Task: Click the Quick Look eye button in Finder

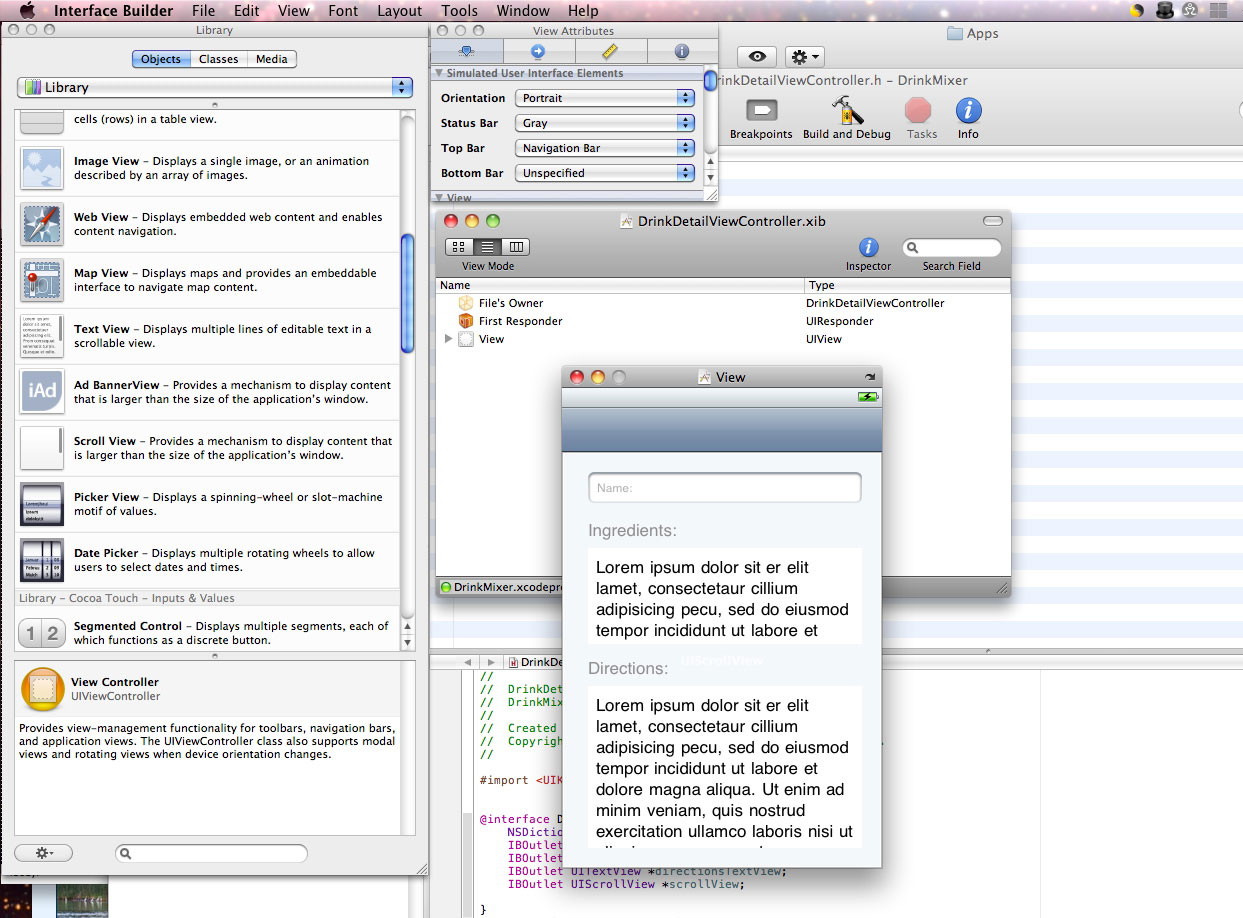Action: [757, 57]
